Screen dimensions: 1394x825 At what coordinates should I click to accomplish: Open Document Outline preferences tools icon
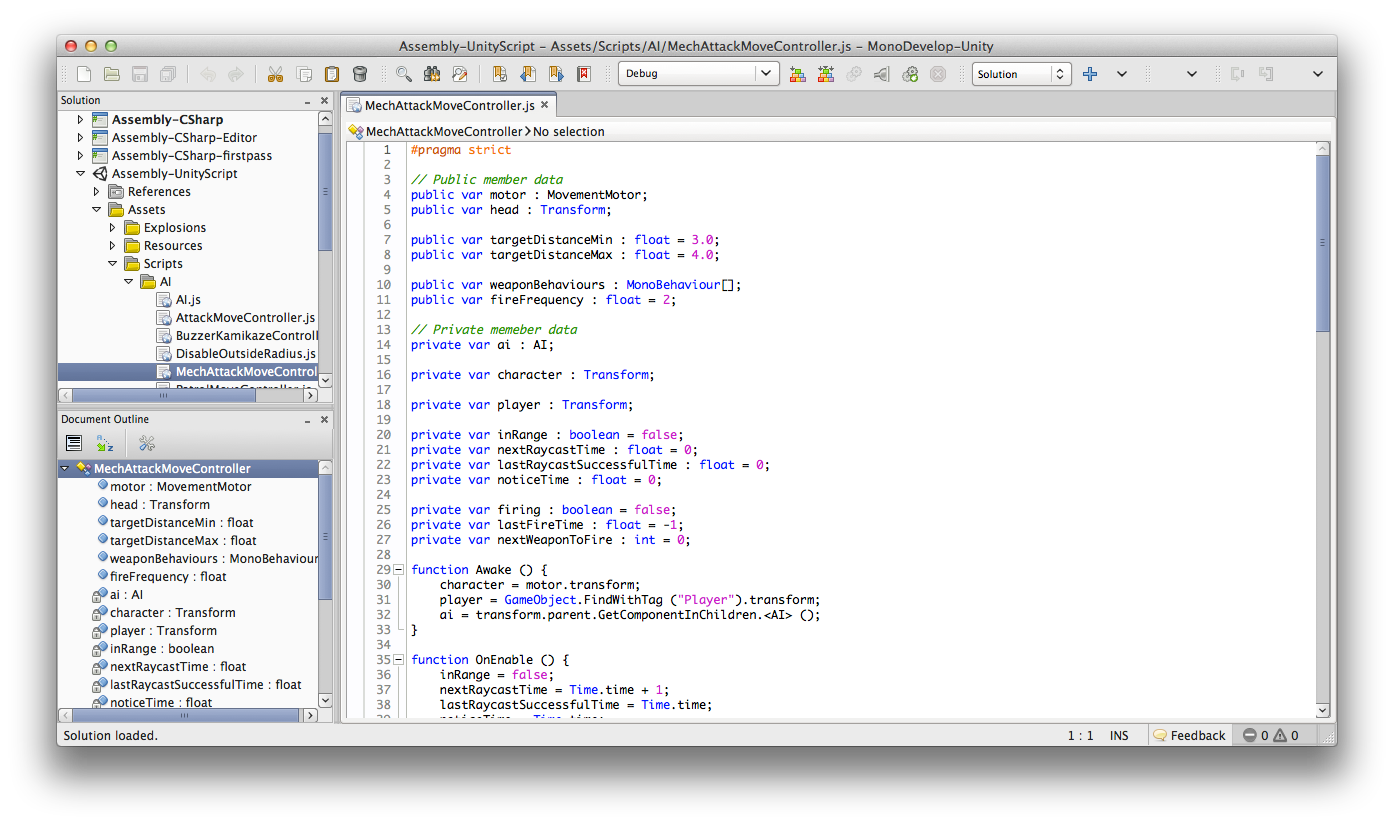pos(147,443)
